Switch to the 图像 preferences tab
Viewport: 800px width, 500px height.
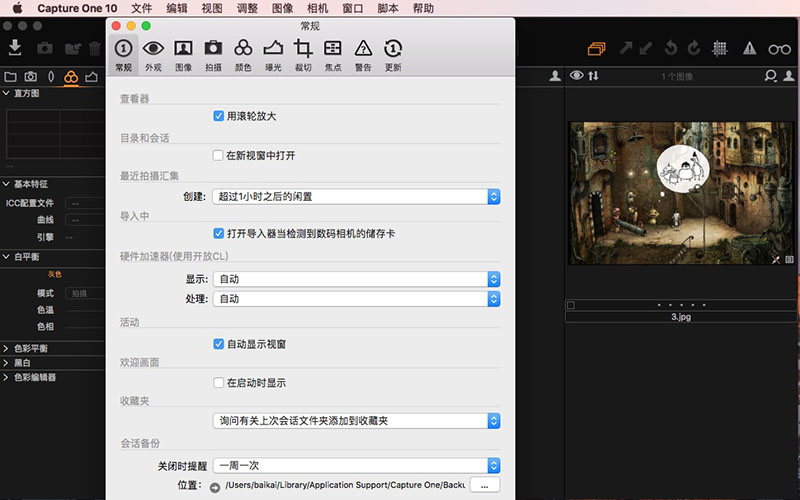click(183, 56)
